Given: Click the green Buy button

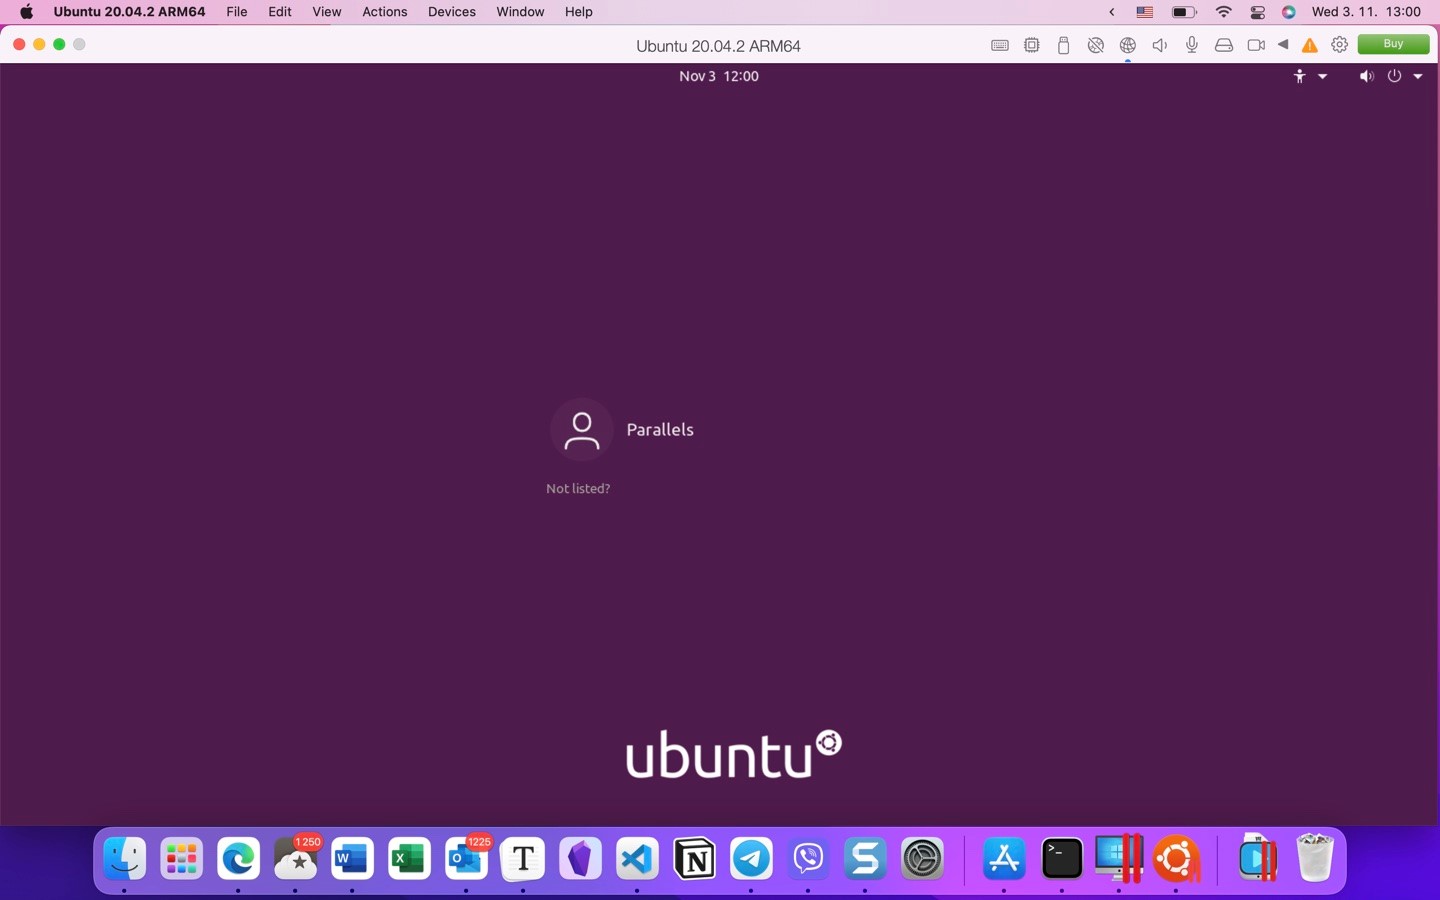Looking at the screenshot, I should (x=1393, y=44).
